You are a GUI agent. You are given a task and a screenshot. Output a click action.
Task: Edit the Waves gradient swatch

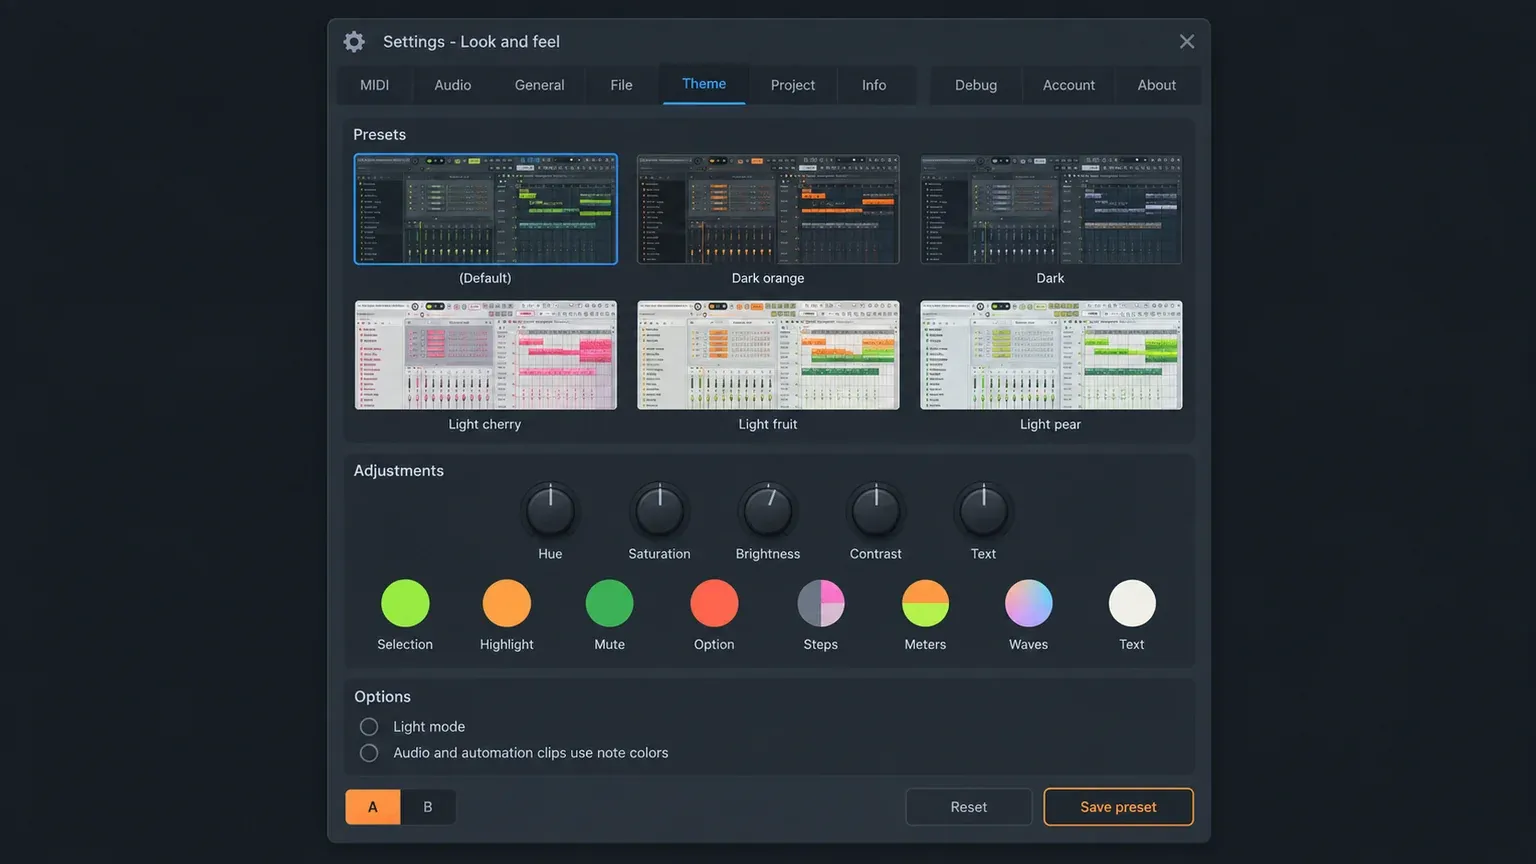(1029, 603)
